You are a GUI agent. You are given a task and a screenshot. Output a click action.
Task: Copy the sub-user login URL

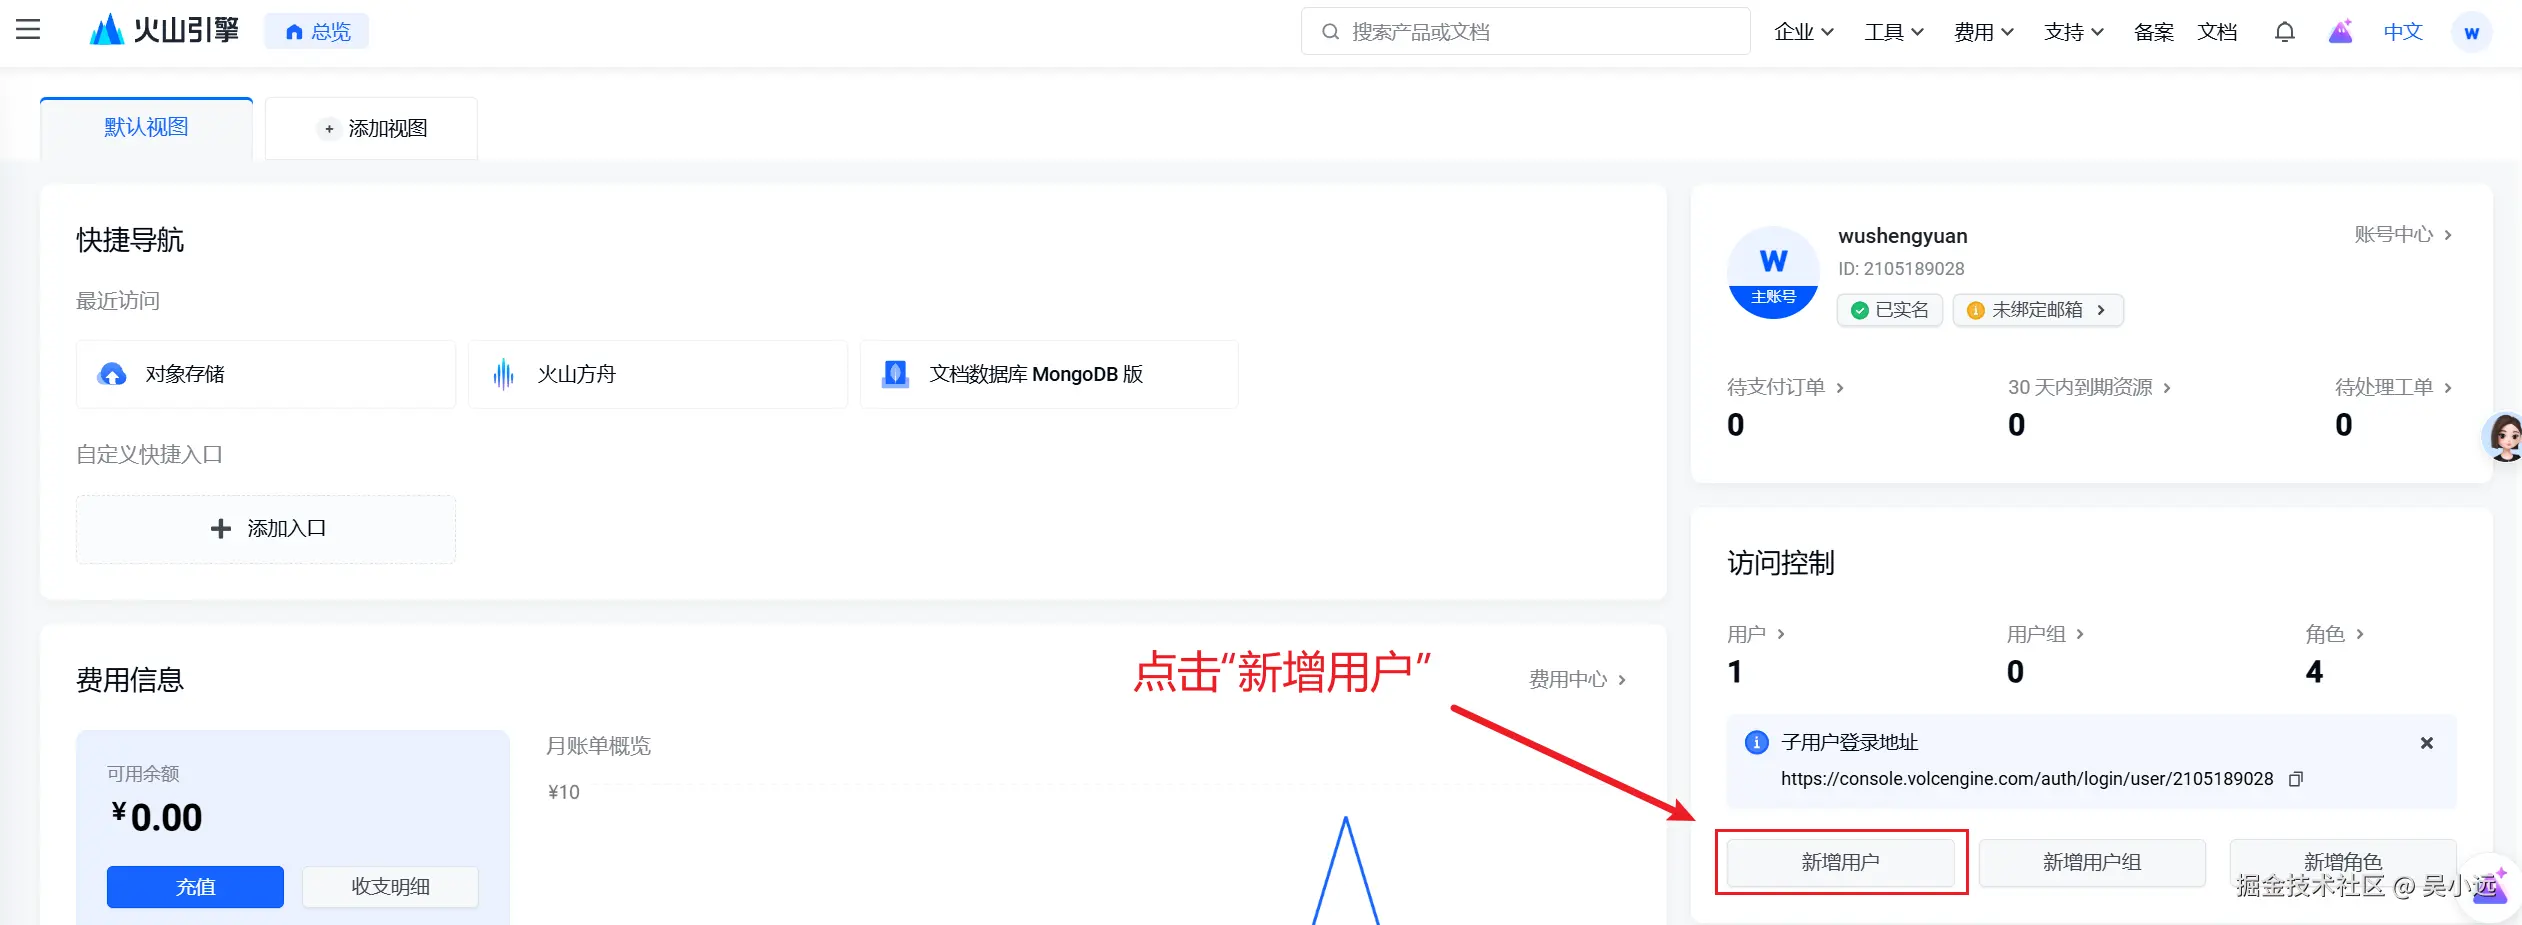[x=2296, y=779]
